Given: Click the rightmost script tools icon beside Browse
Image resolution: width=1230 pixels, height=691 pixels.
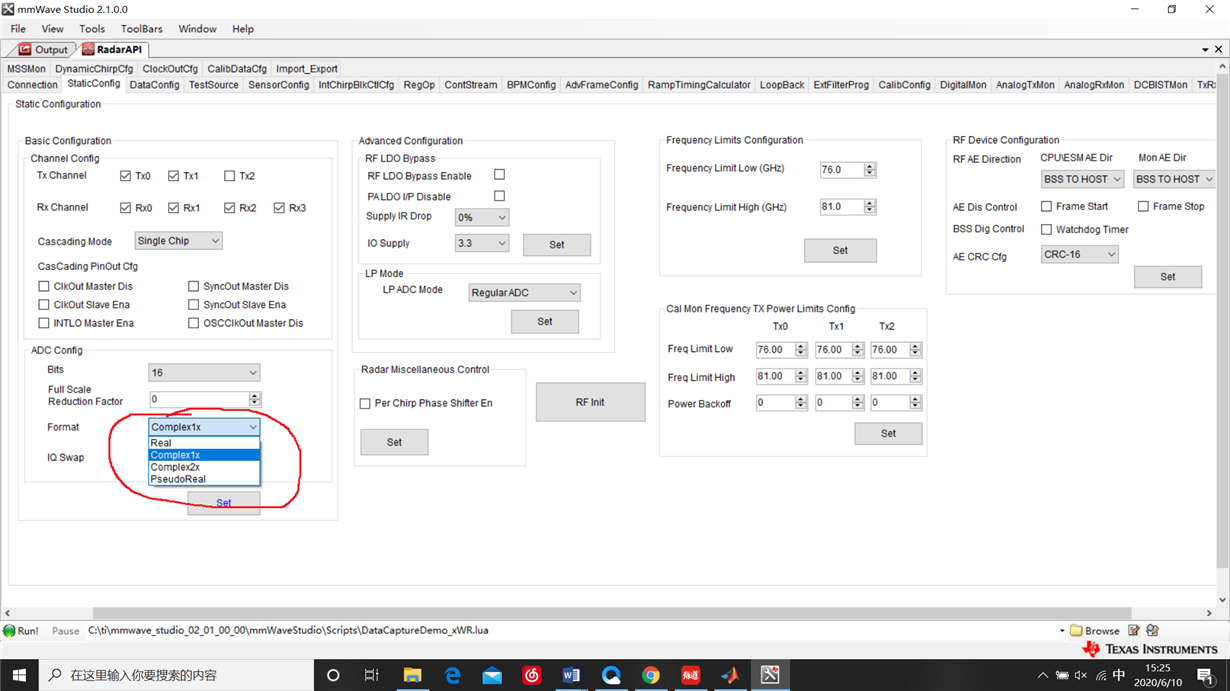Looking at the screenshot, I should (x=1152, y=631).
